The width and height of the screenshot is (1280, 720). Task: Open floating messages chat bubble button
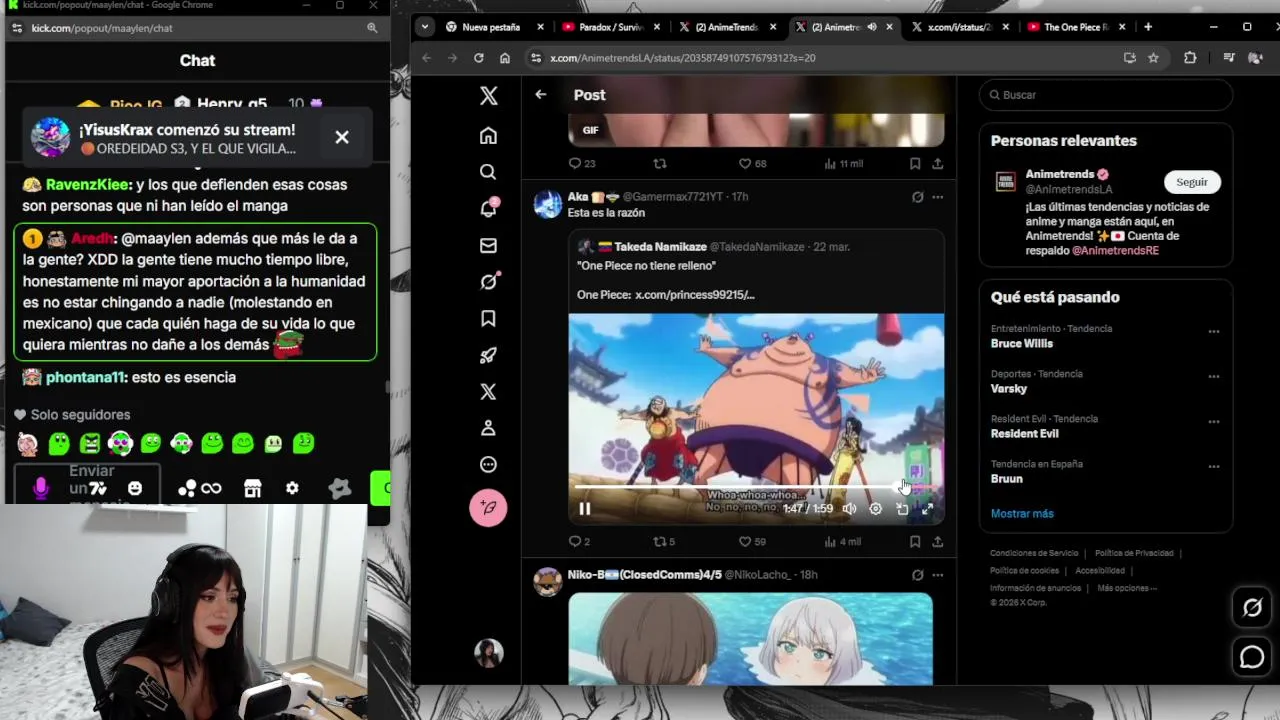point(1252,656)
